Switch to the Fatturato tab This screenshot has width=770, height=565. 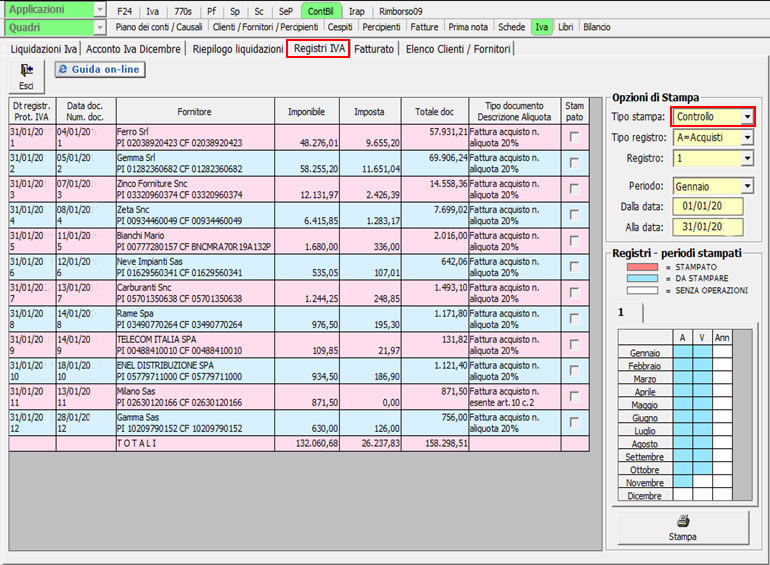tap(374, 49)
